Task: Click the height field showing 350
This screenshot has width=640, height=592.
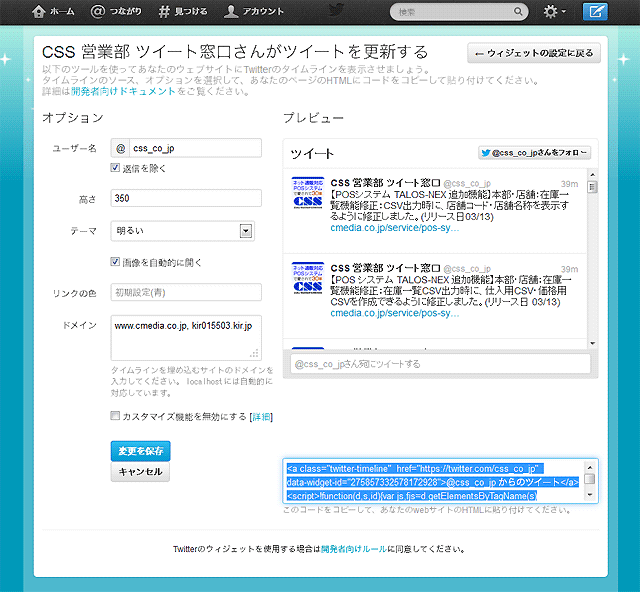Action: (x=186, y=198)
